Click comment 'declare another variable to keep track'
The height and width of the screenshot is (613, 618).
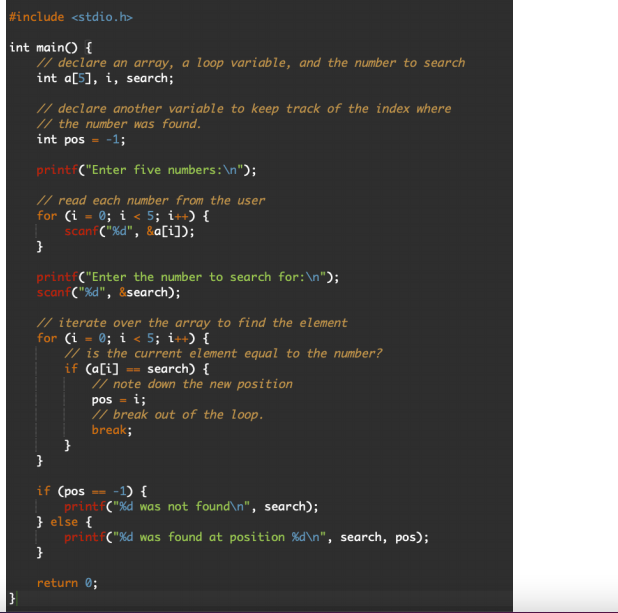(x=244, y=109)
